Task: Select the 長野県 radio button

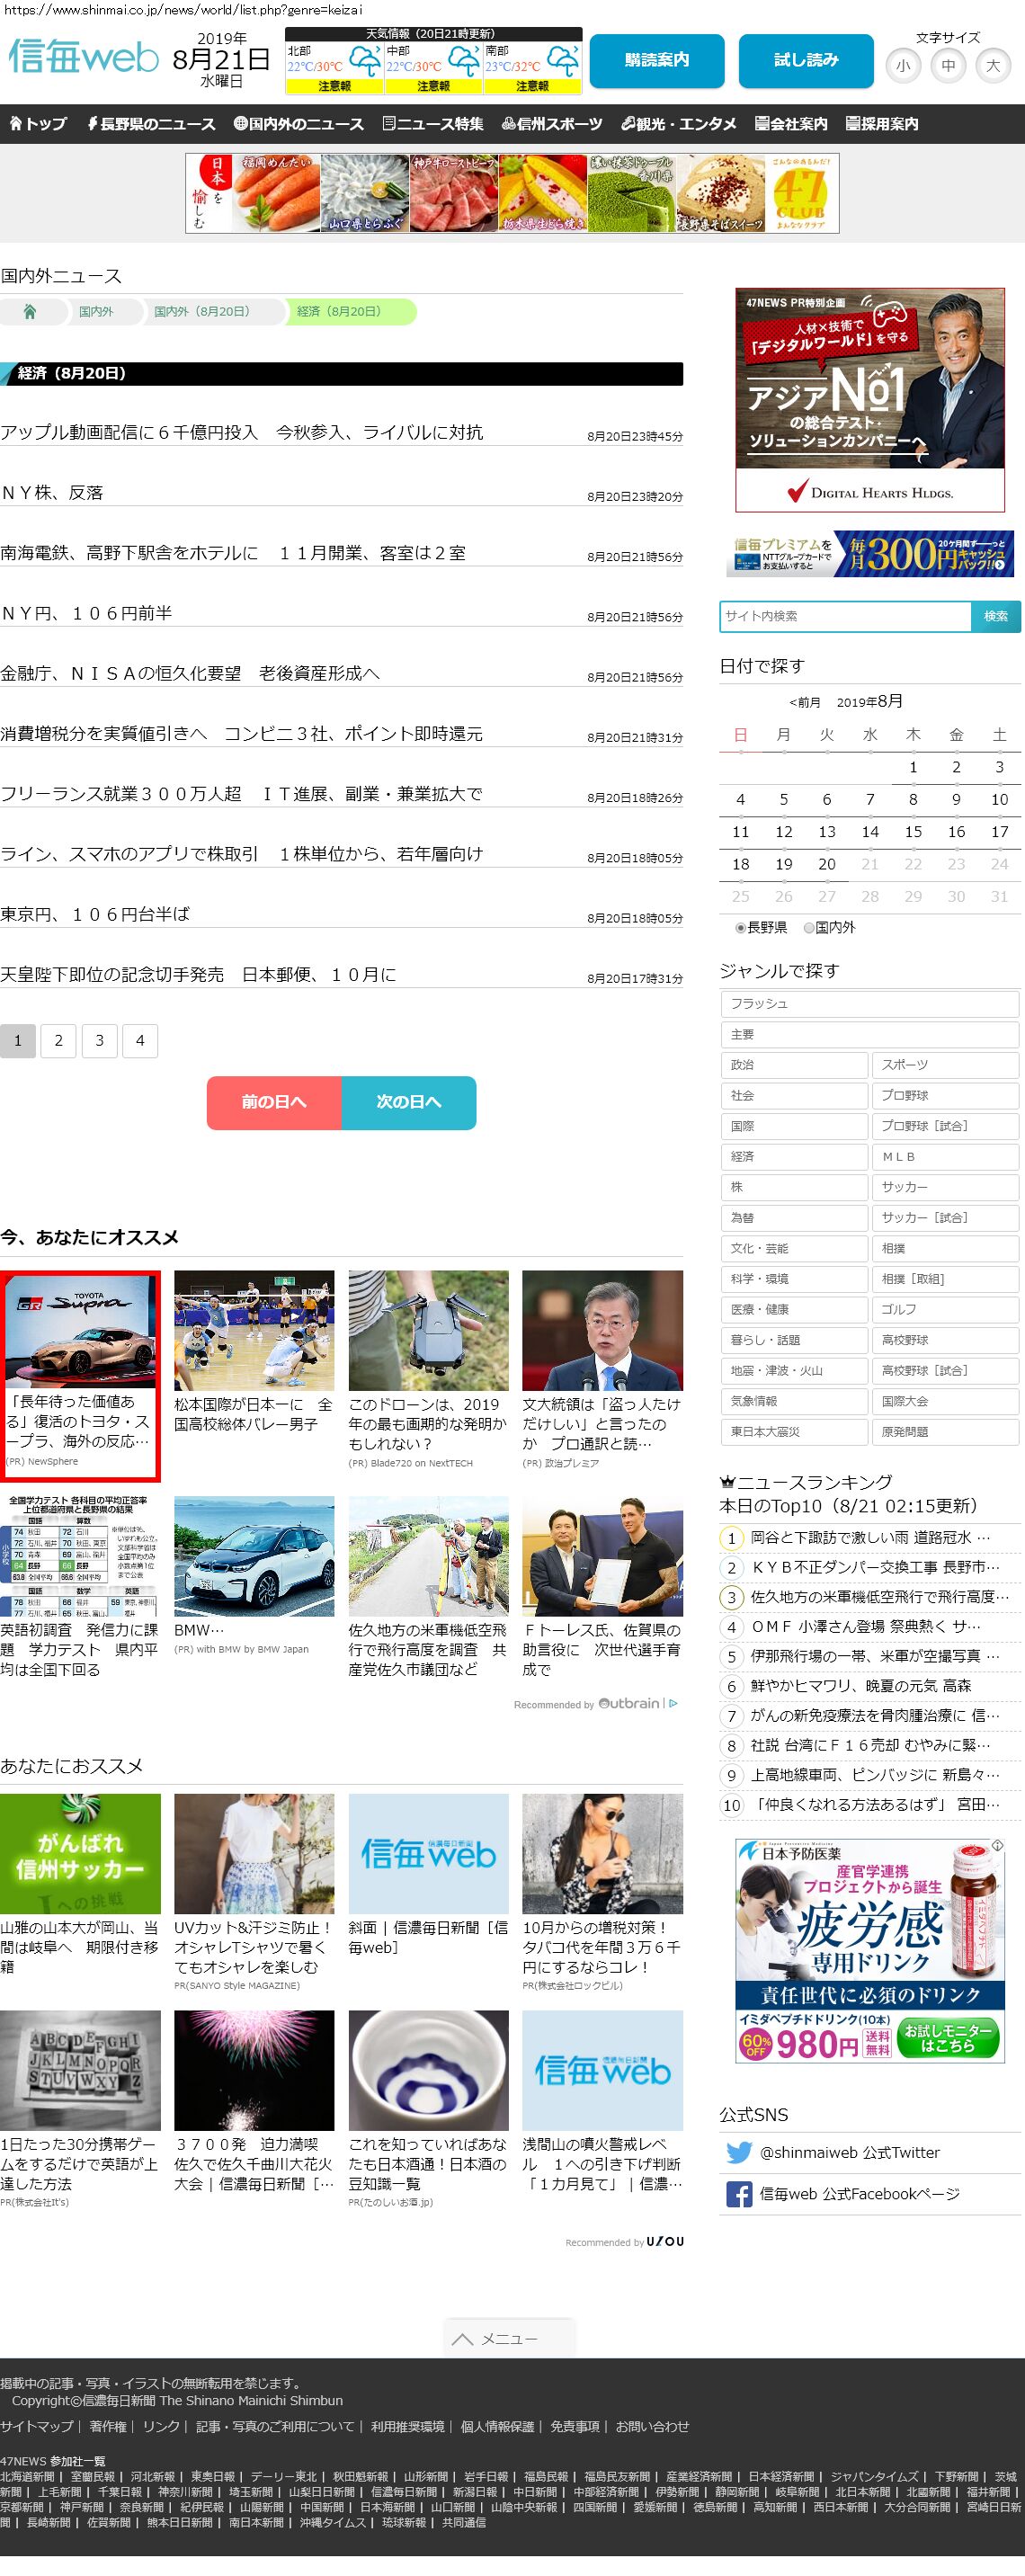Action: pyautogui.click(x=741, y=928)
